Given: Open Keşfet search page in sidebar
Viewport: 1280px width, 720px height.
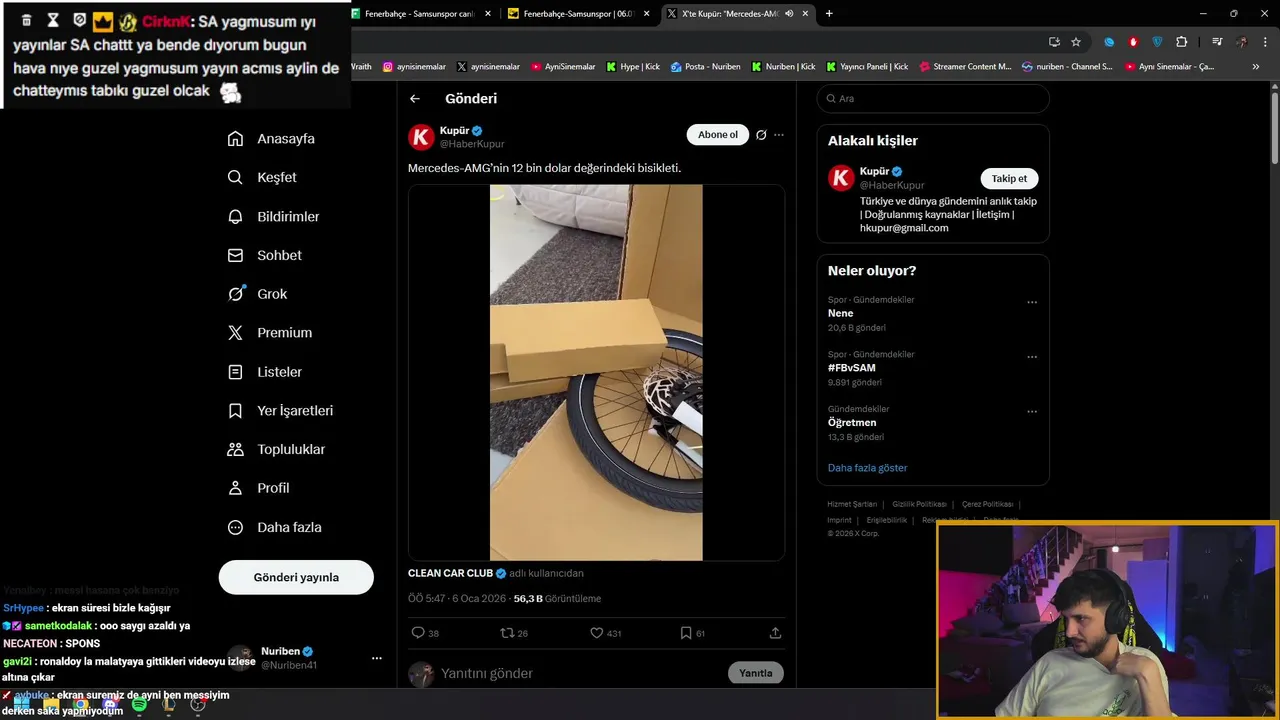Looking at the screenshot, I should (x=263, y=177).
